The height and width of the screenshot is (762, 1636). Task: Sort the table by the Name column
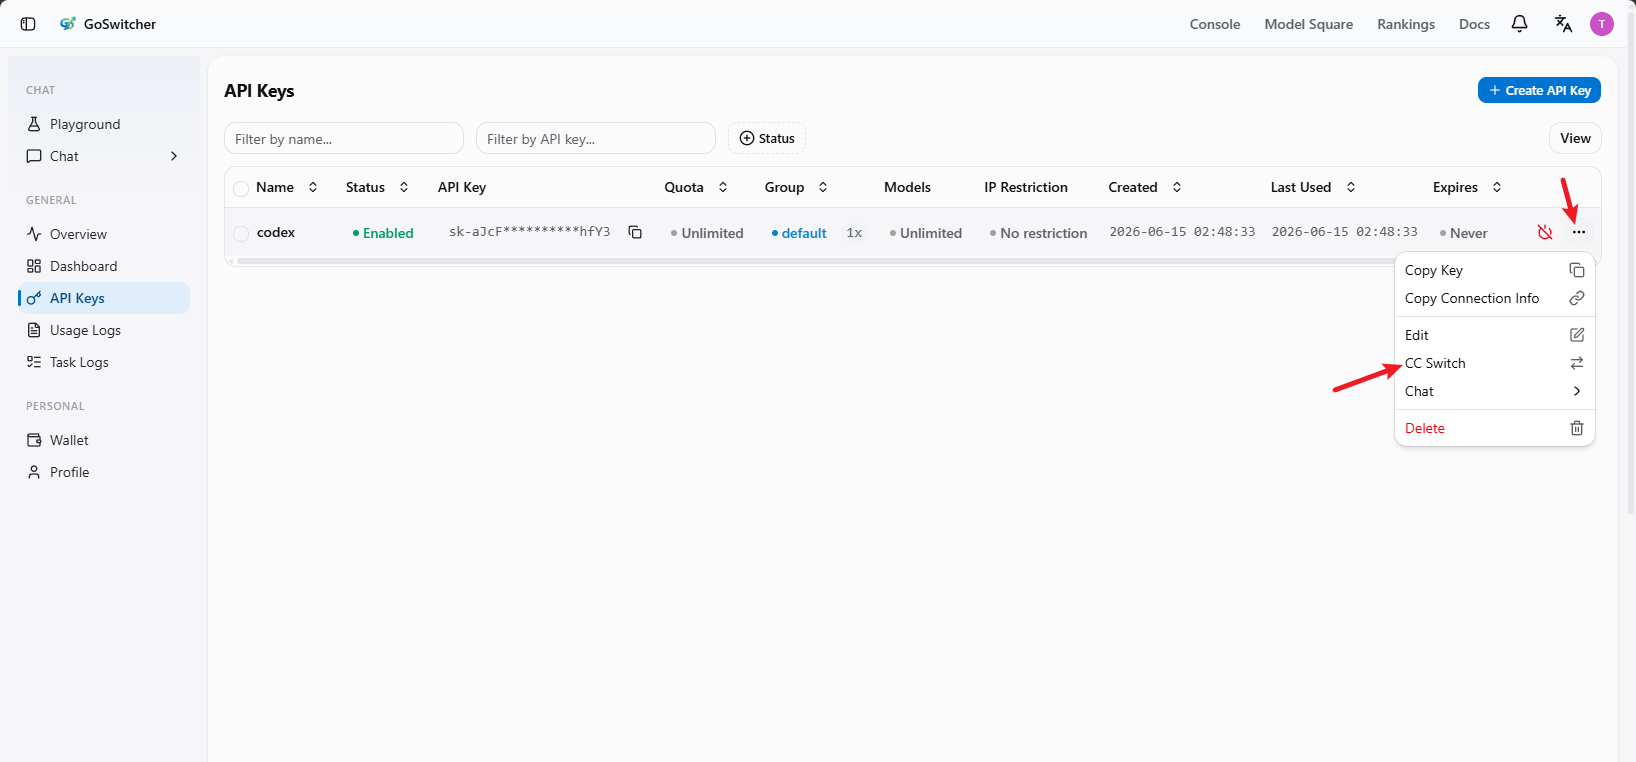click(286, 187)
